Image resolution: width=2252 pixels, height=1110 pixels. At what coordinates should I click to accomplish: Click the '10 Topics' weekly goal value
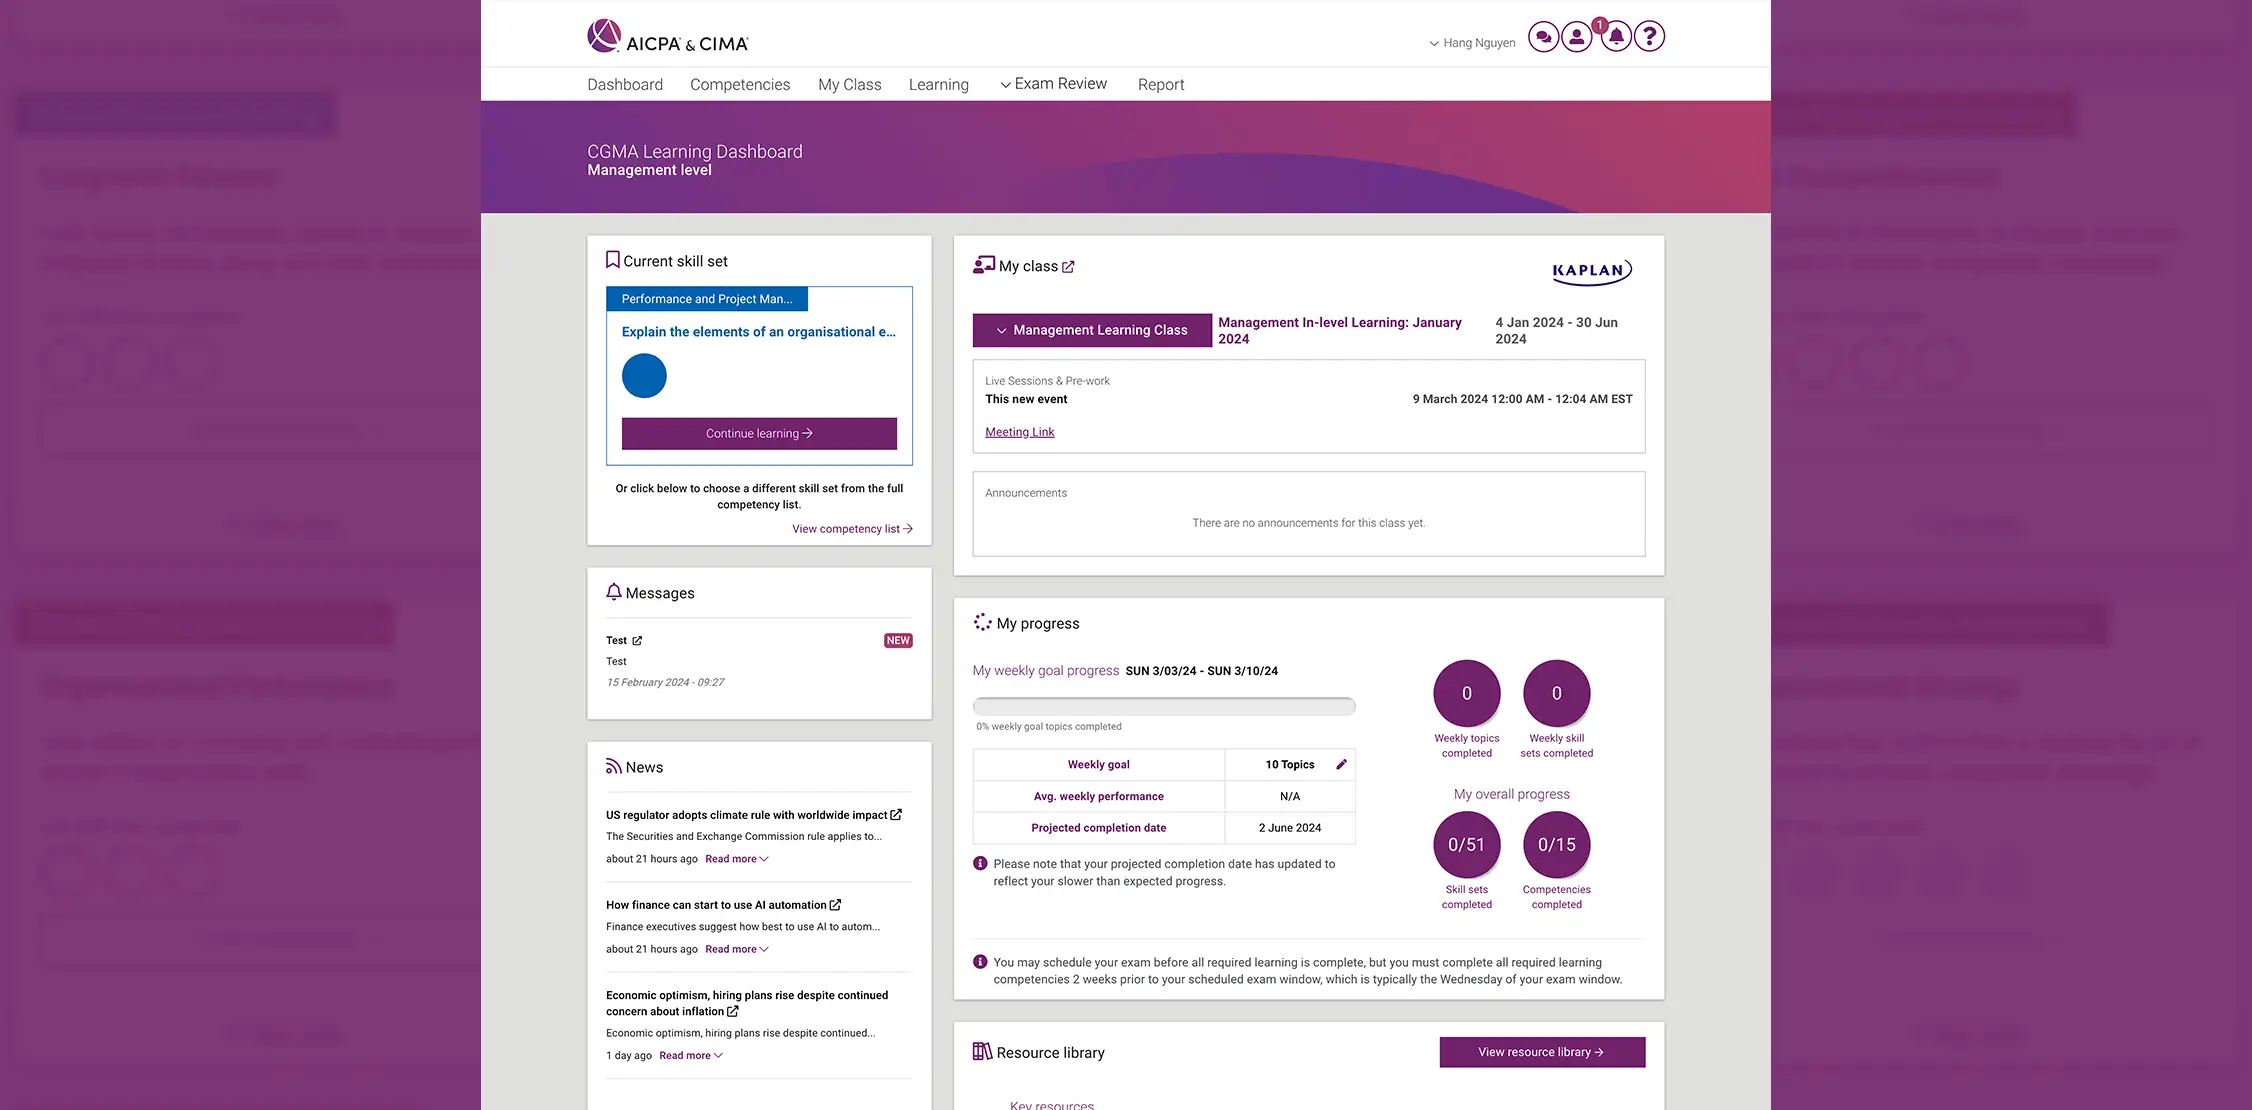(1290, 765)
